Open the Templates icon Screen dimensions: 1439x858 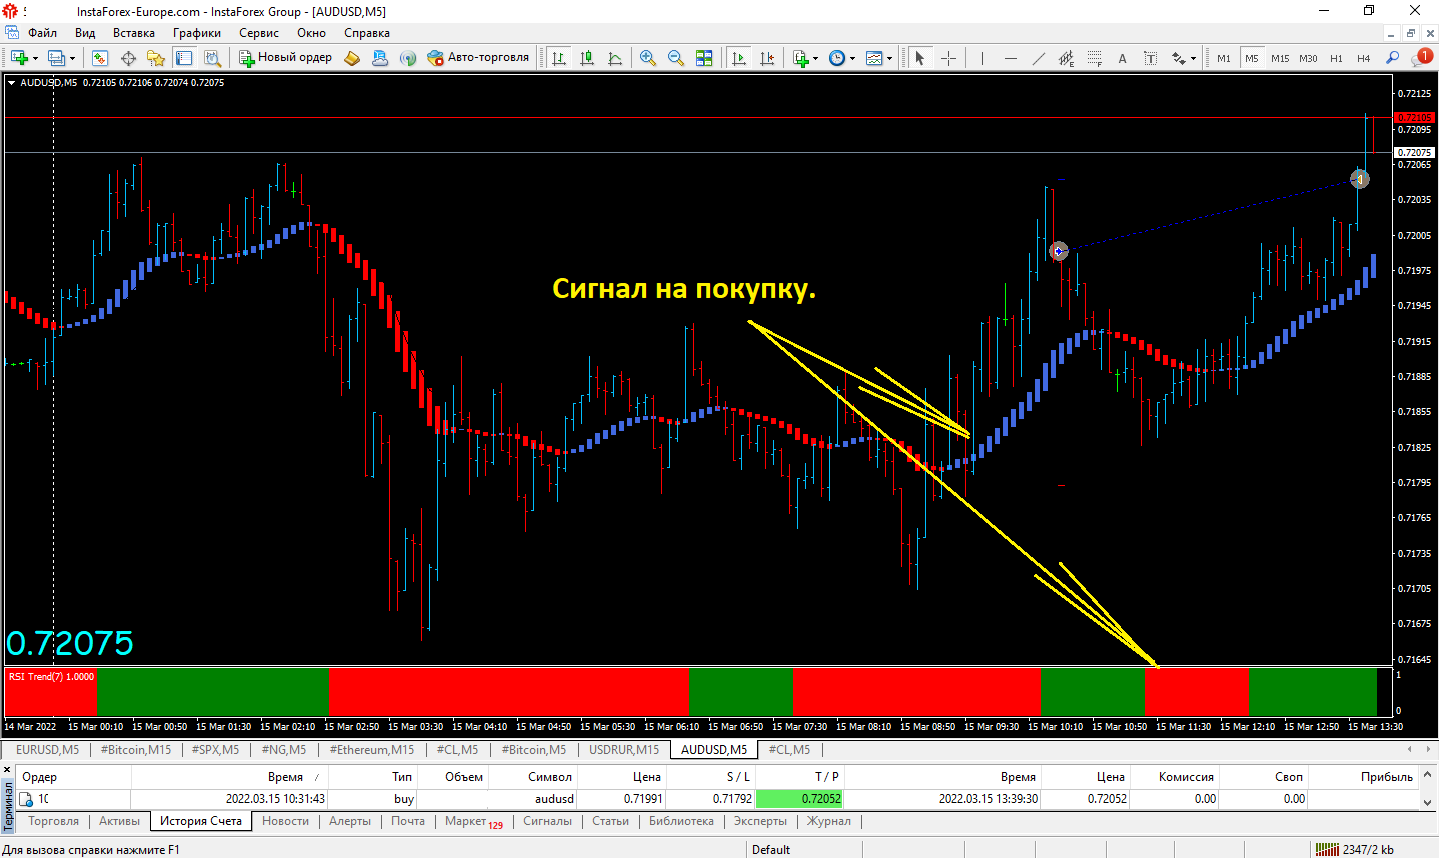coord(874,58)
